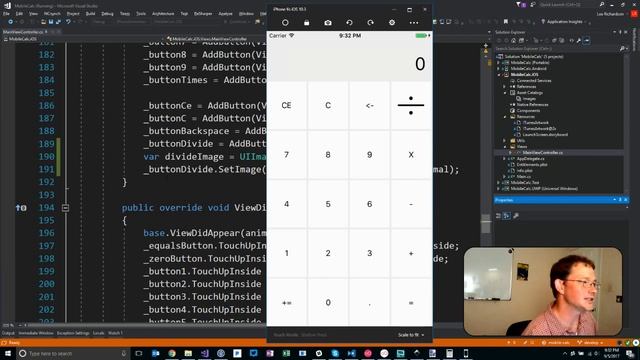Select AppDelegate.cs in Solution Explorer

531,158
